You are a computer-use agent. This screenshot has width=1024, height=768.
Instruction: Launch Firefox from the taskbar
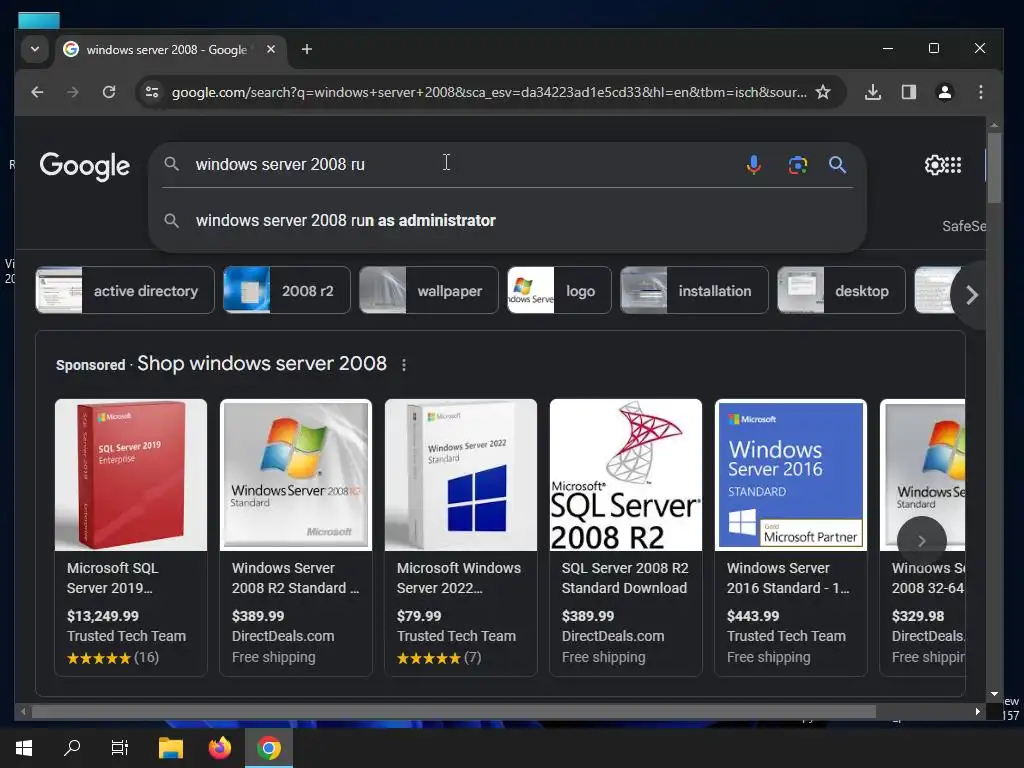tap(219, 747)
